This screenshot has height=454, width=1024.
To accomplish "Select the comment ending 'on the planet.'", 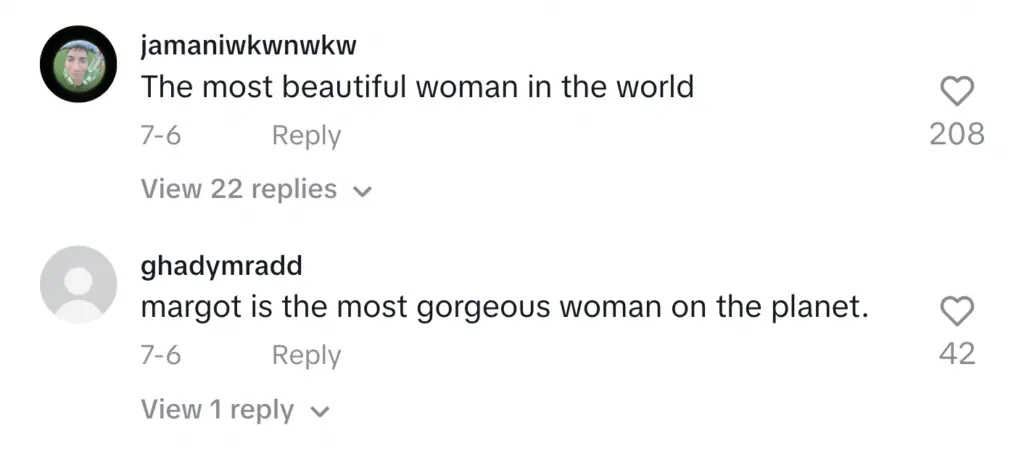I will [503, 308].
